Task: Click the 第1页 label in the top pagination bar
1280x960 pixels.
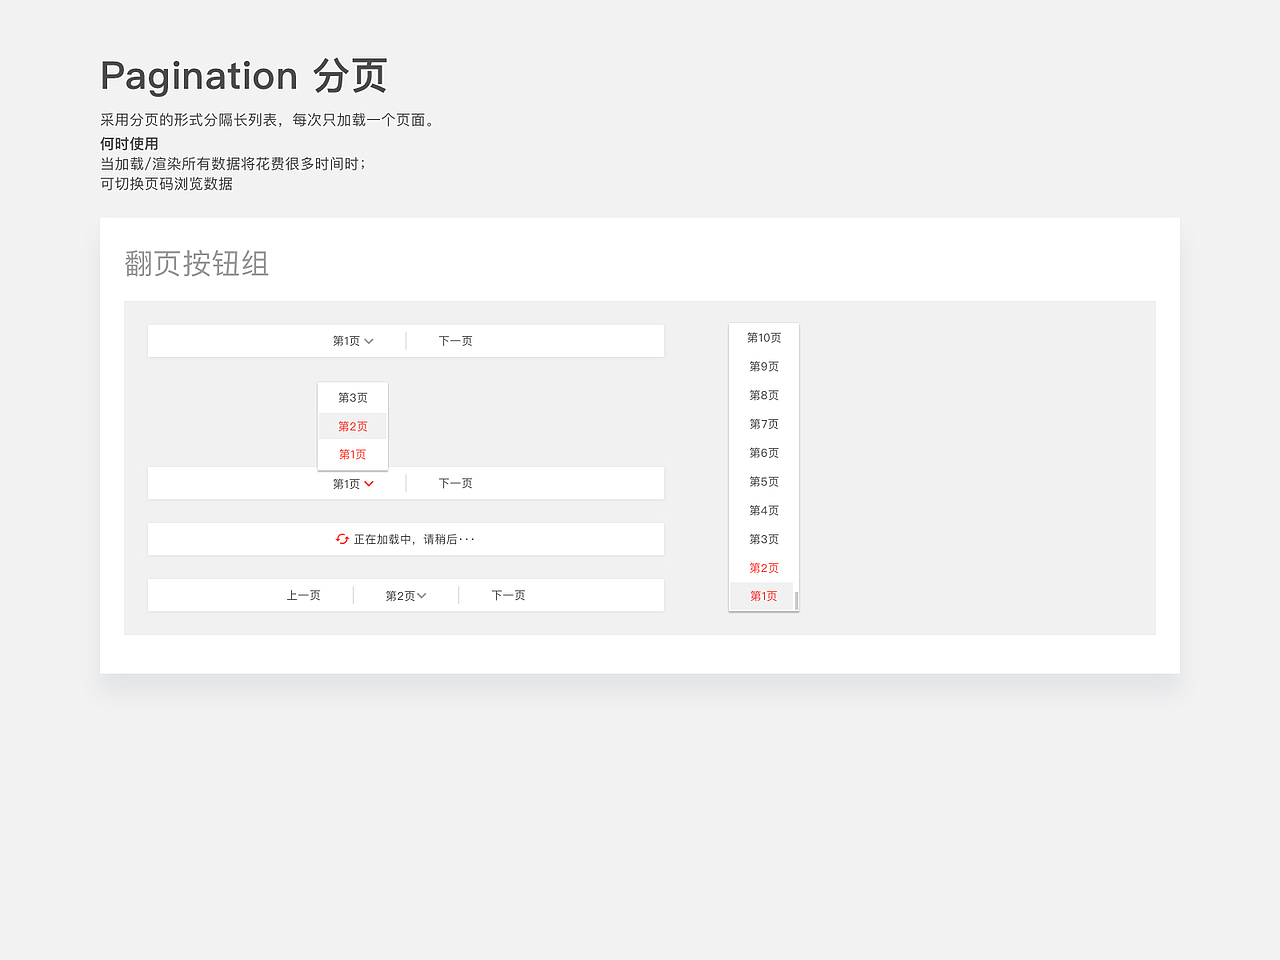Action: pyautogui.click(x=345, y=340)
